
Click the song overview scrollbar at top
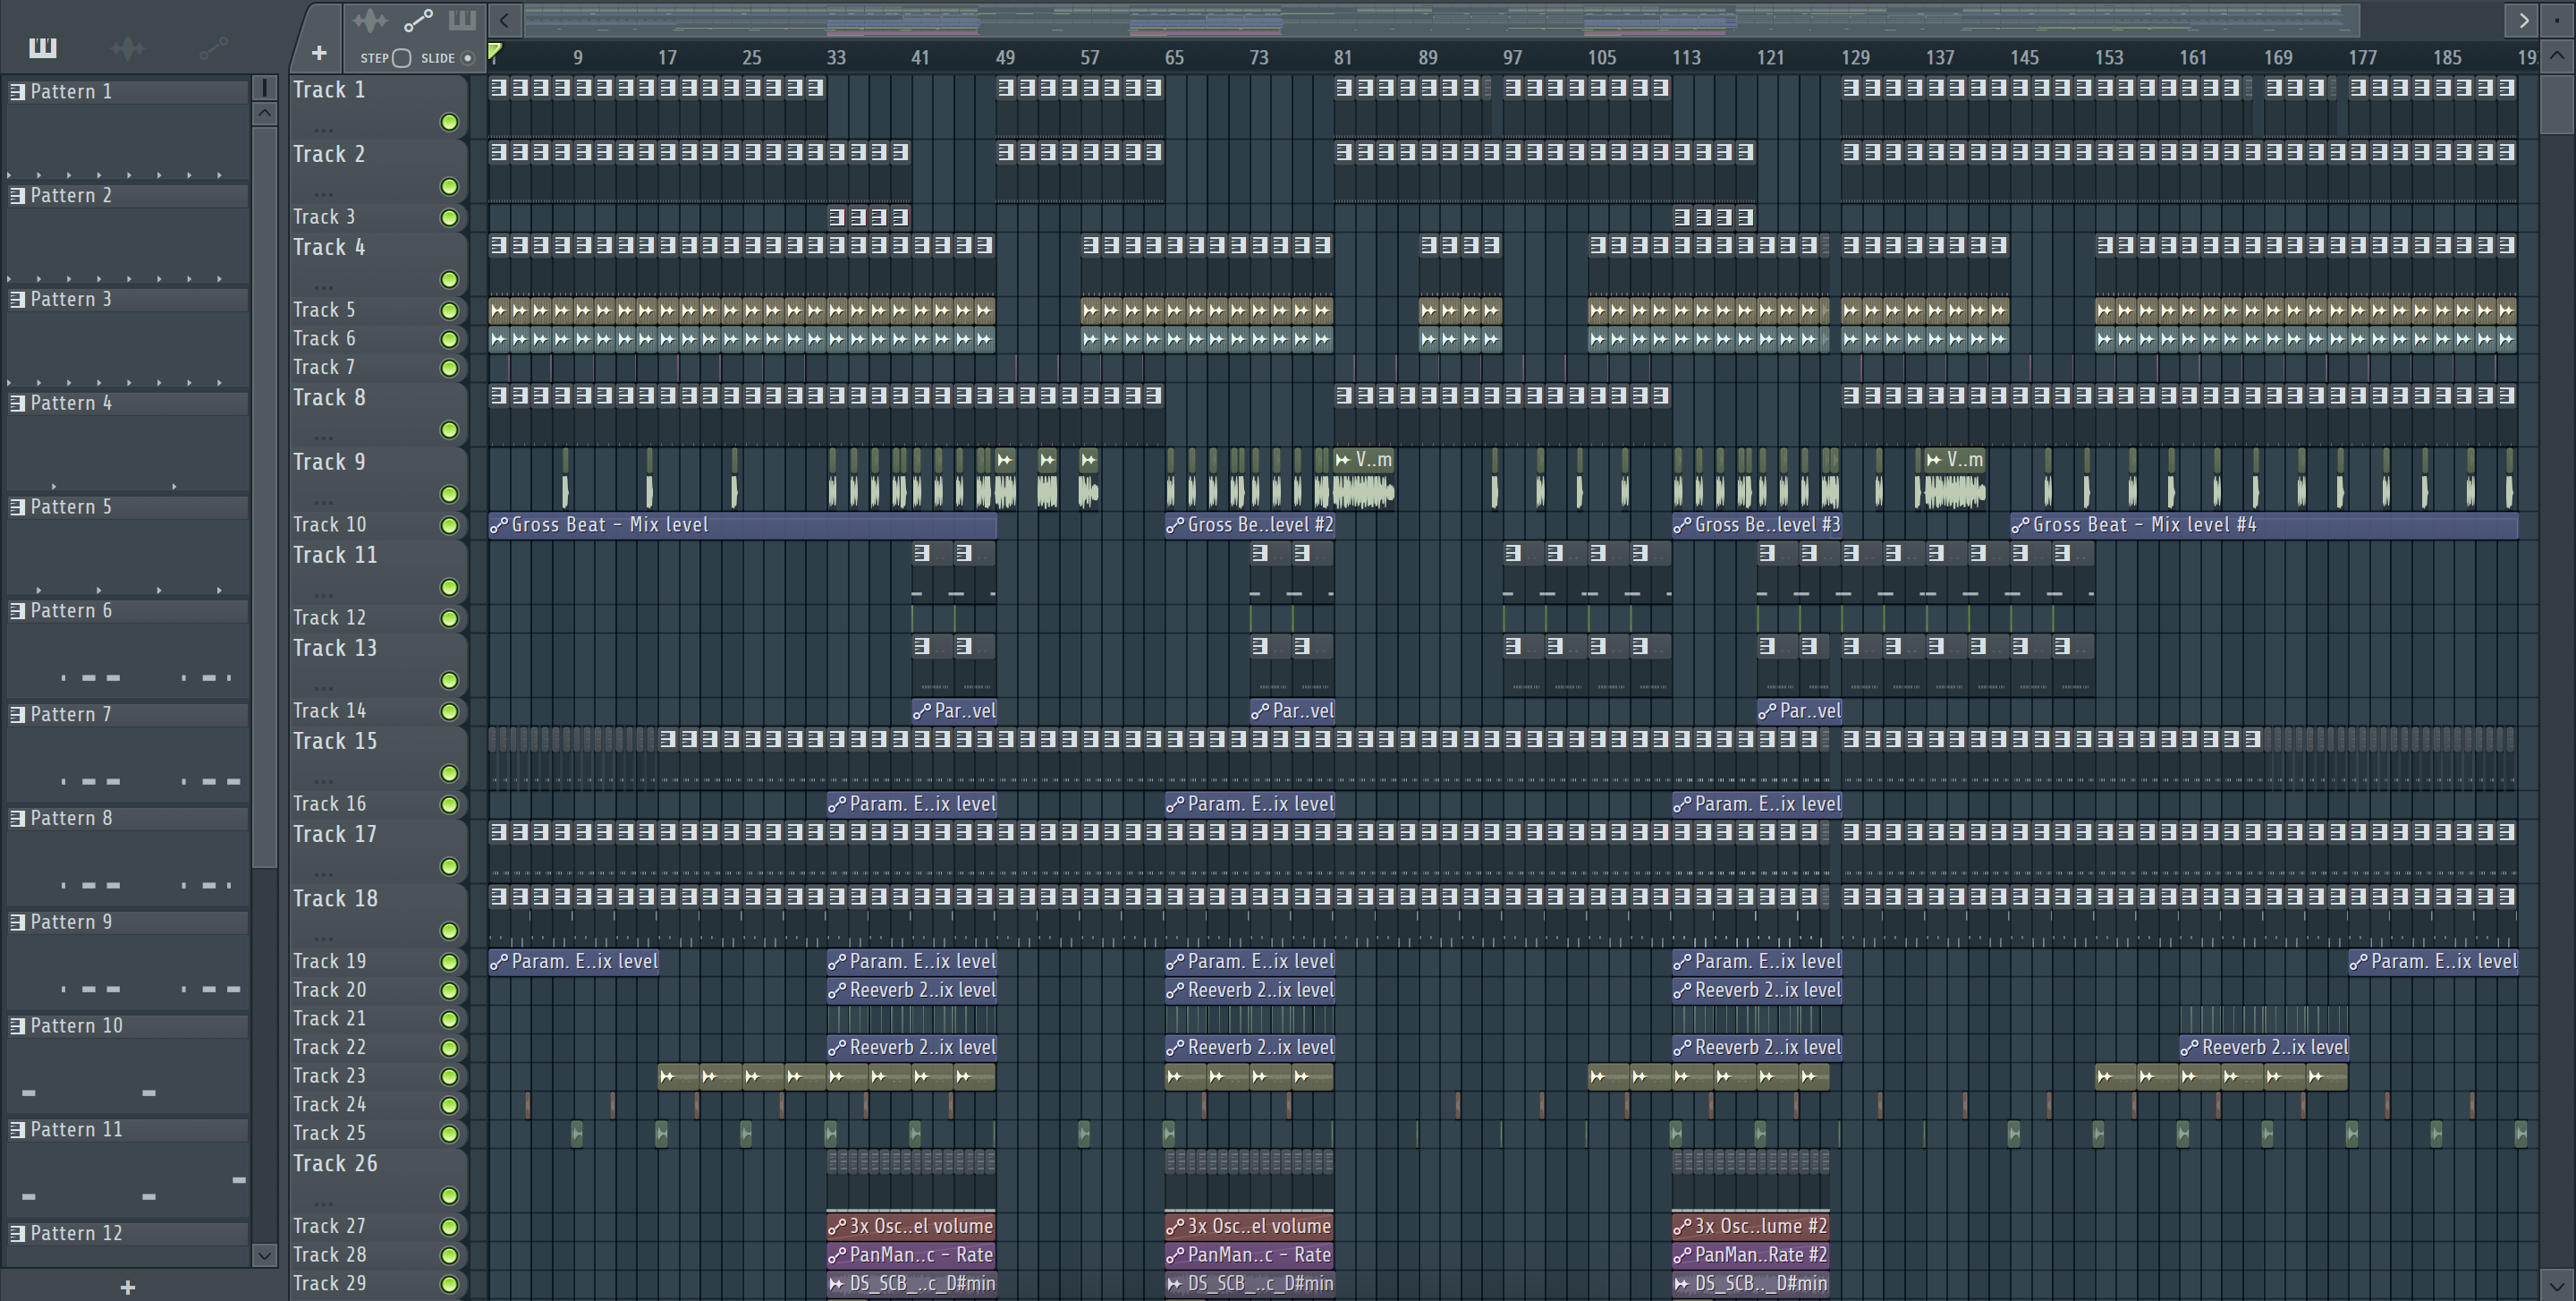(1441, 20)
